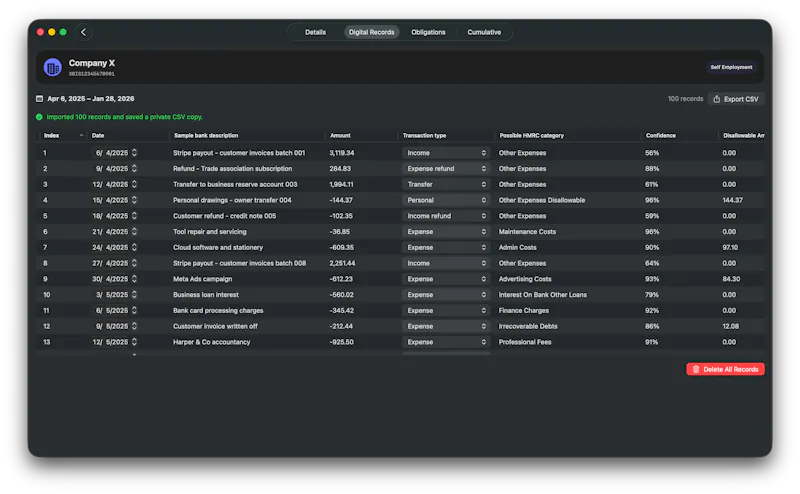Switch to the Digital Records tab

[371, 32]
